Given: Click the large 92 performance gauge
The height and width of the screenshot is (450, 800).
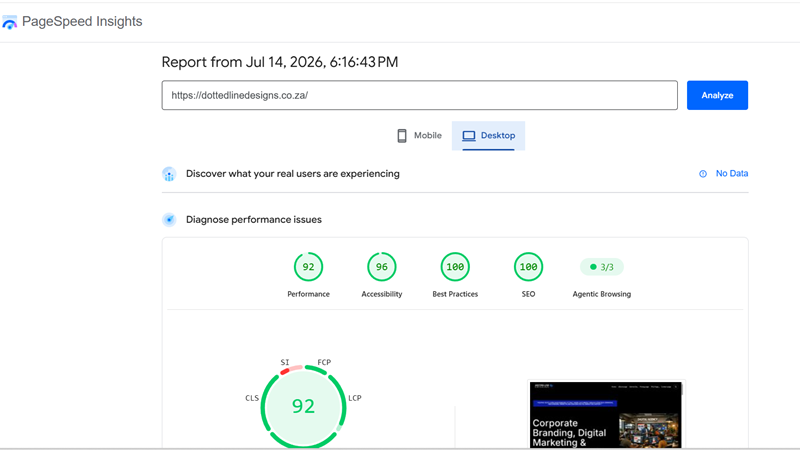Looking at the screenshot, I should (x=304, y=407).
